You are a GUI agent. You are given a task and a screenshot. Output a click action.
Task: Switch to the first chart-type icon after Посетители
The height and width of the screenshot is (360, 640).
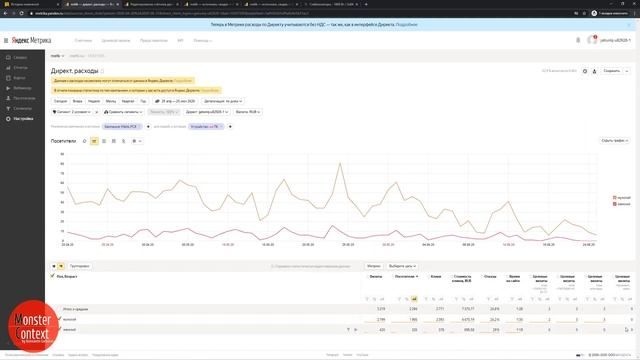pos(84,141)
